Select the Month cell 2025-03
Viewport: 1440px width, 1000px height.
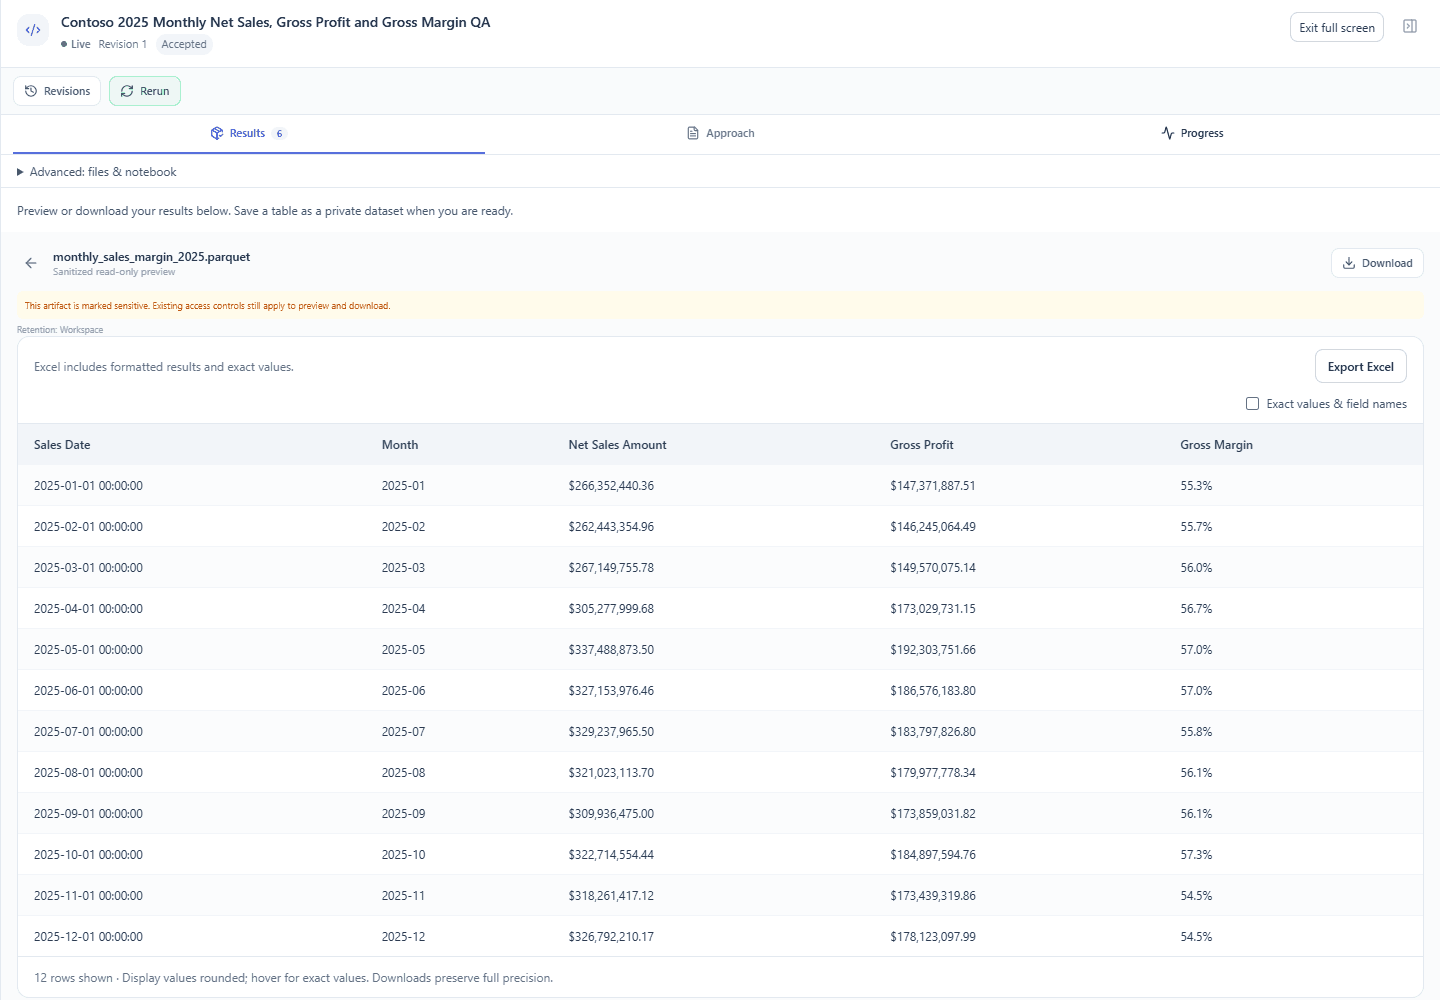coord(403,568)
